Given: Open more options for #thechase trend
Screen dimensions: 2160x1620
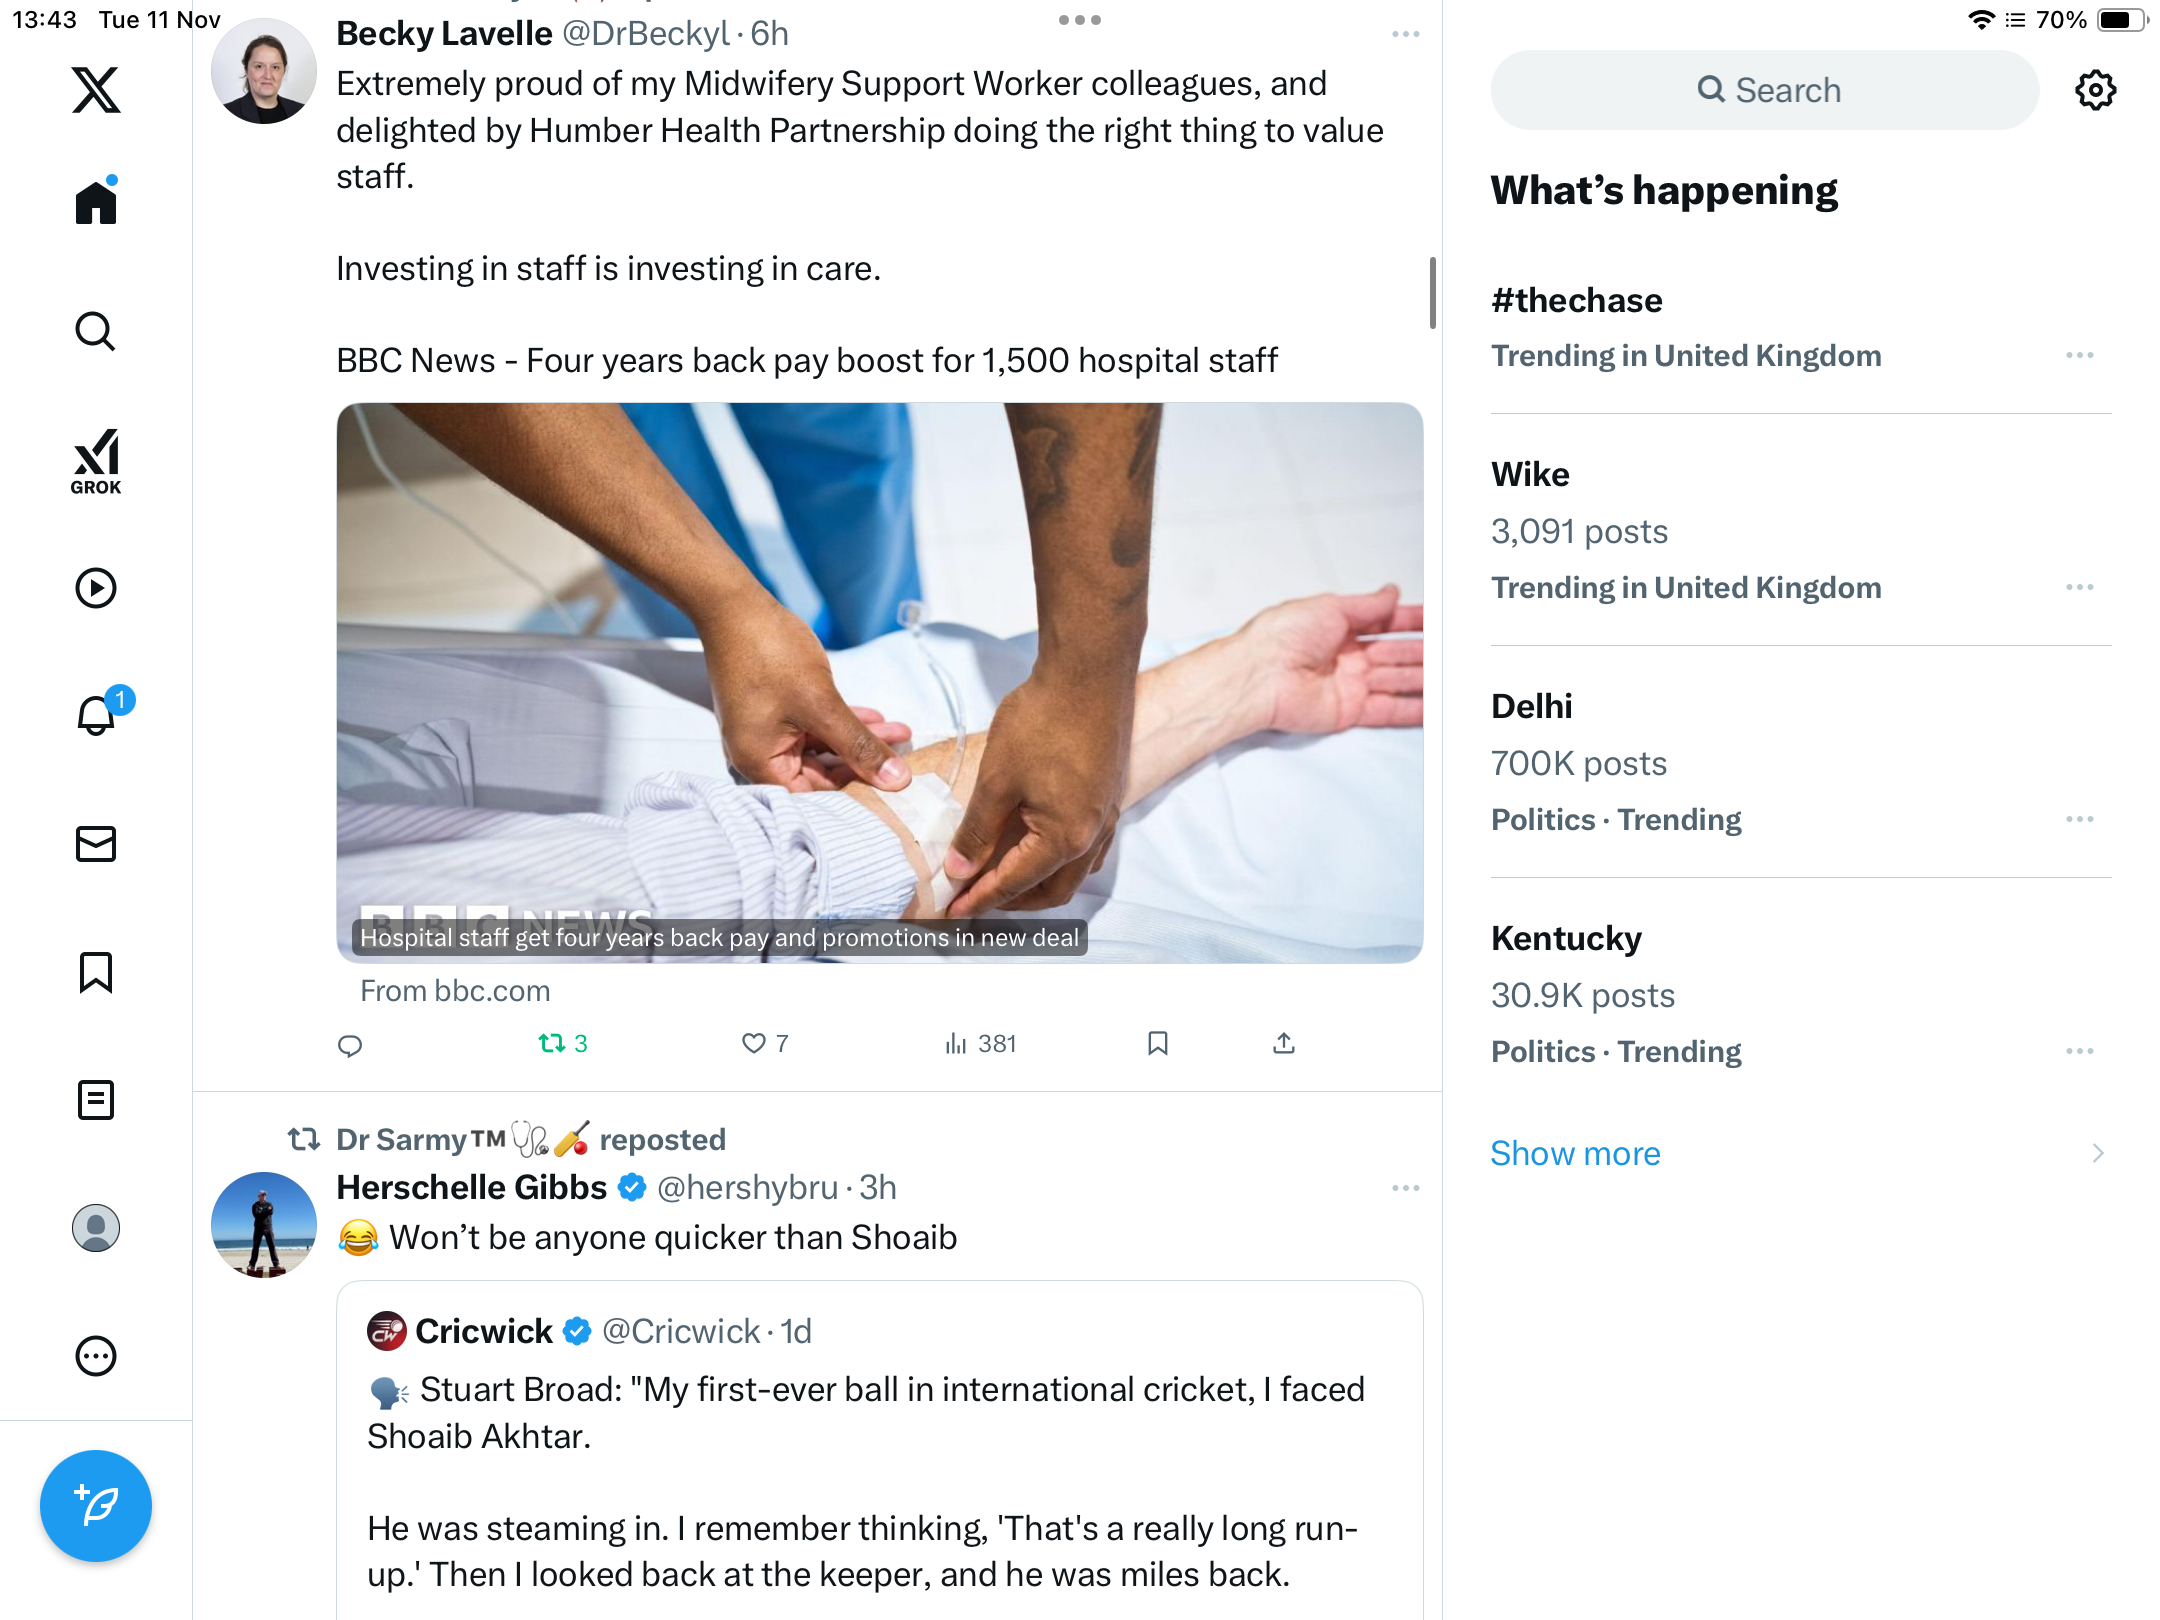Looking at the screenshot, I should 2079,356.
